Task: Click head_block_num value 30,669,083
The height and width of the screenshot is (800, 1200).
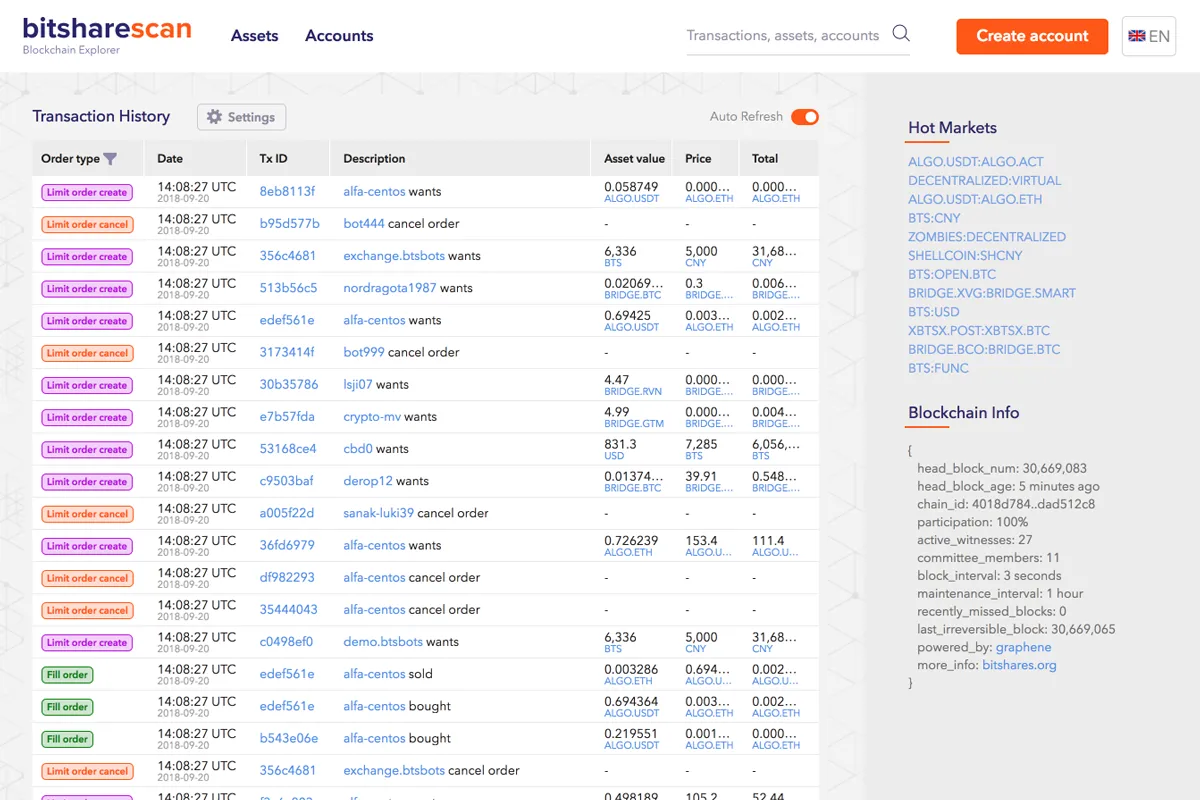Action: 1054,468
